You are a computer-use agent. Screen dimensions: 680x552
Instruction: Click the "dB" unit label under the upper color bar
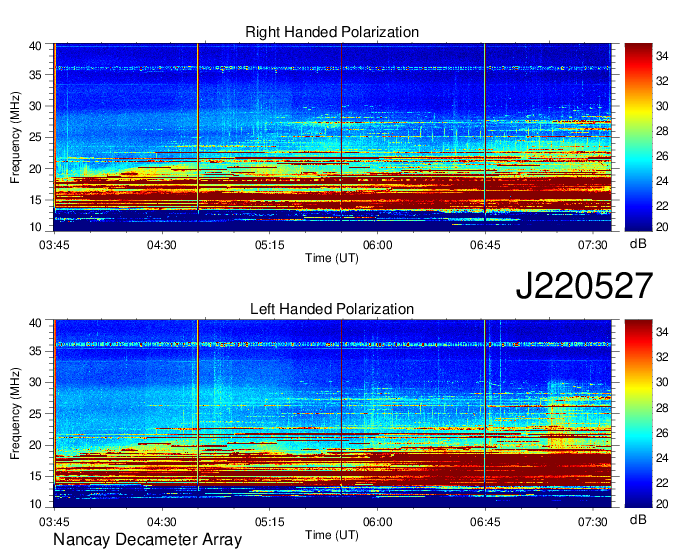(638, 244)
